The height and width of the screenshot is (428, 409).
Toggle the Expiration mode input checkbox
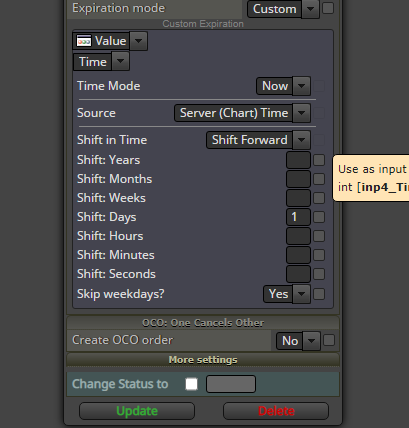tap(328, 8)
